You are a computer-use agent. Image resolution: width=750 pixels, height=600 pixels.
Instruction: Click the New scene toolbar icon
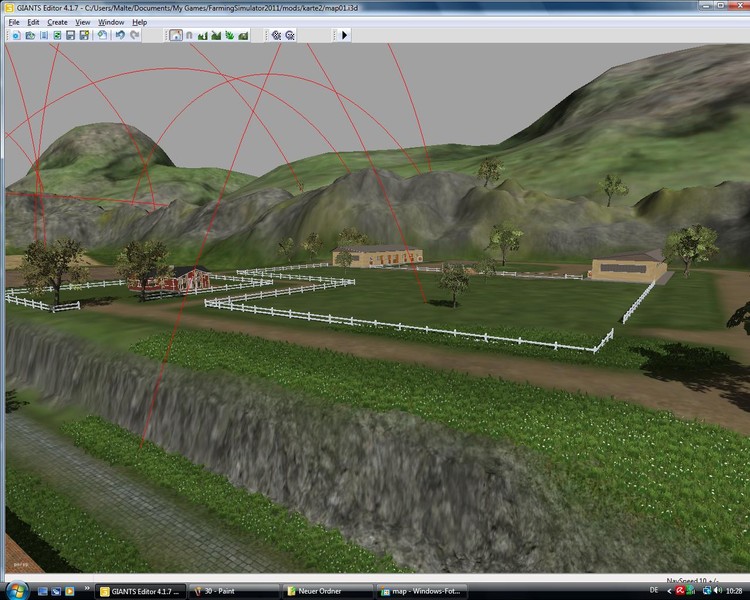[16, 35]
